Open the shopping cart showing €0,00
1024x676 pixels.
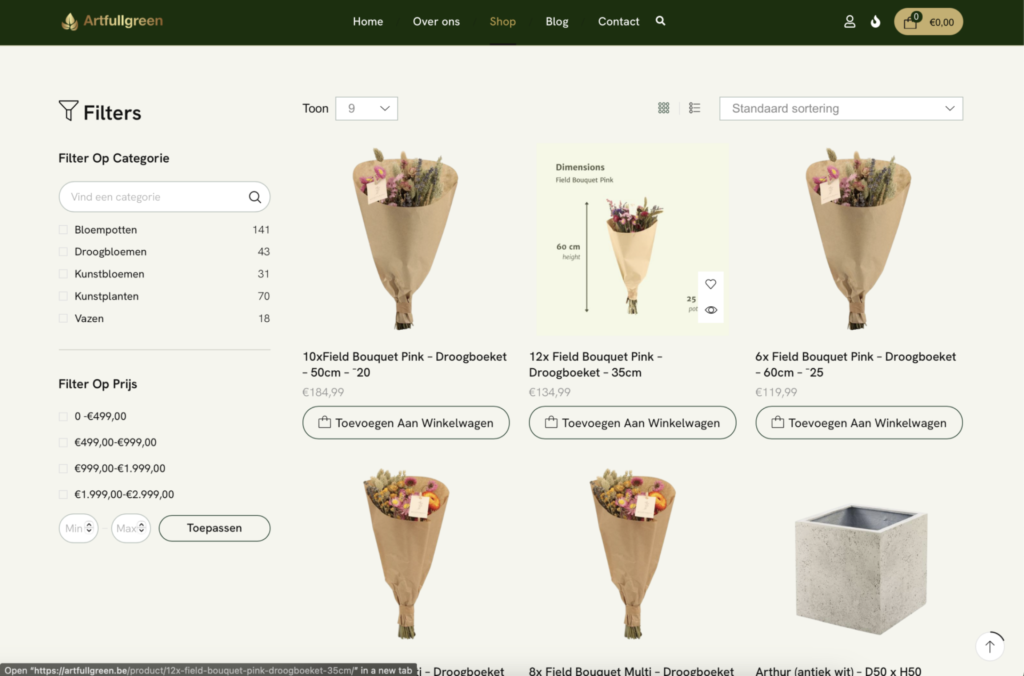click(928, 22)
